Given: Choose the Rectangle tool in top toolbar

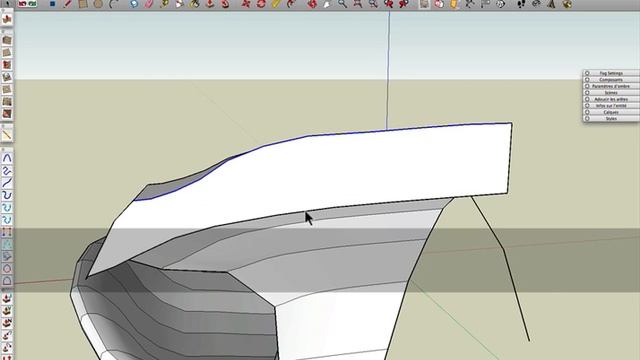Looking at the screenshot, I should point(83,4).
